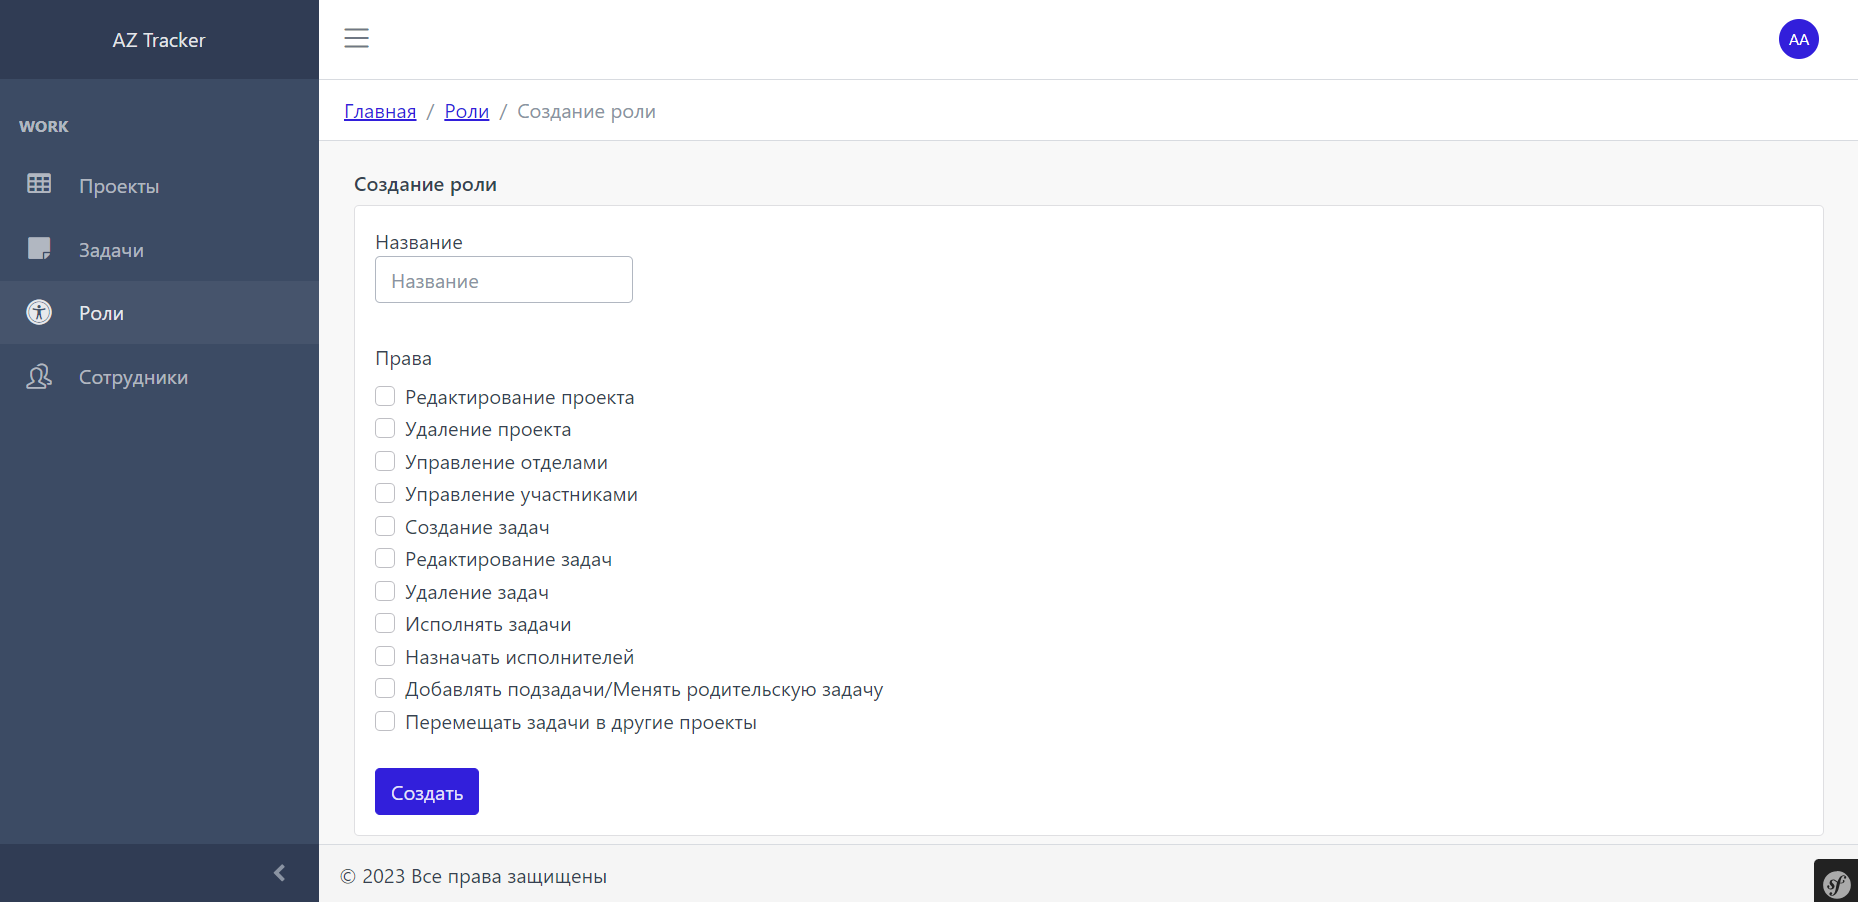Enable the Редактирование проекта permission
This screenshot has height=902, width=1858.
click(385, 395)
